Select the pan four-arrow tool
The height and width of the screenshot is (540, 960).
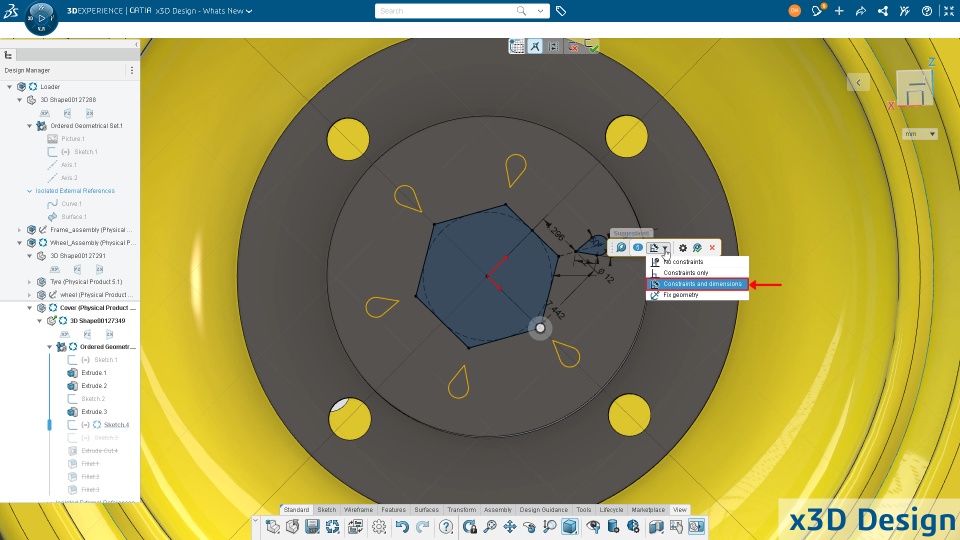click(x=509, y=527)
